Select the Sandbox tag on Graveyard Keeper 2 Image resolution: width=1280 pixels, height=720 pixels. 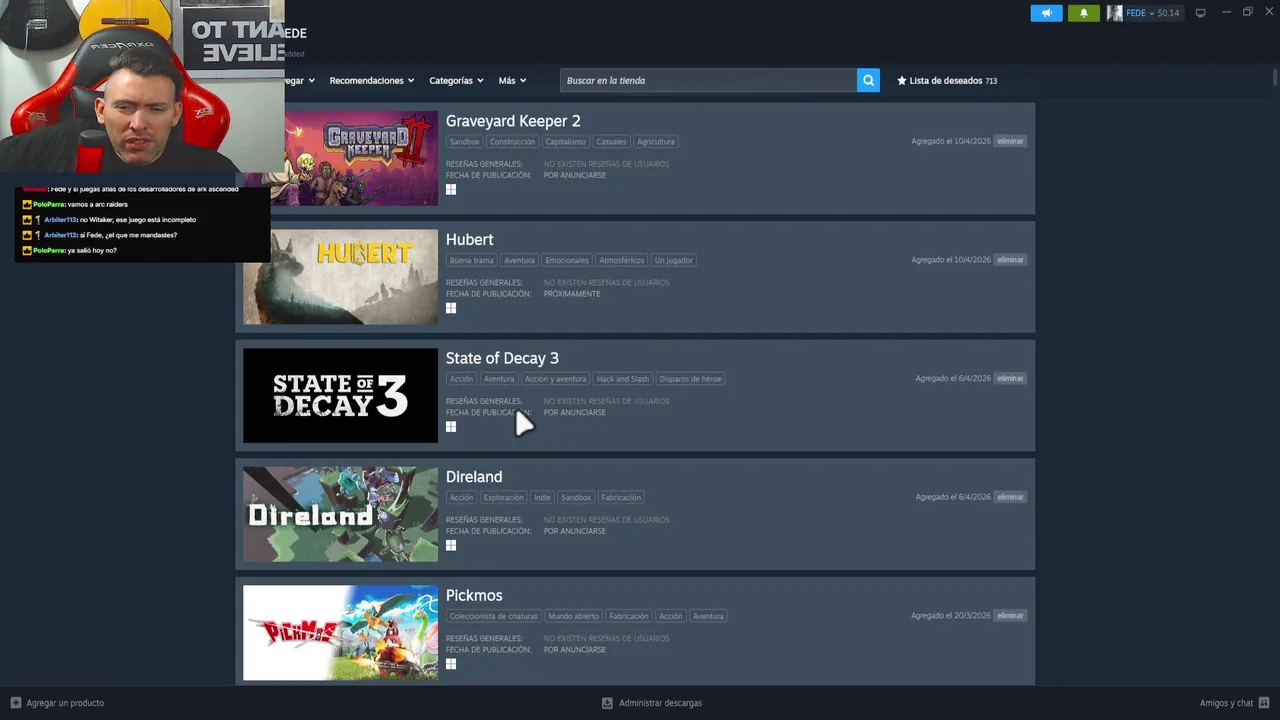[464, 142]
